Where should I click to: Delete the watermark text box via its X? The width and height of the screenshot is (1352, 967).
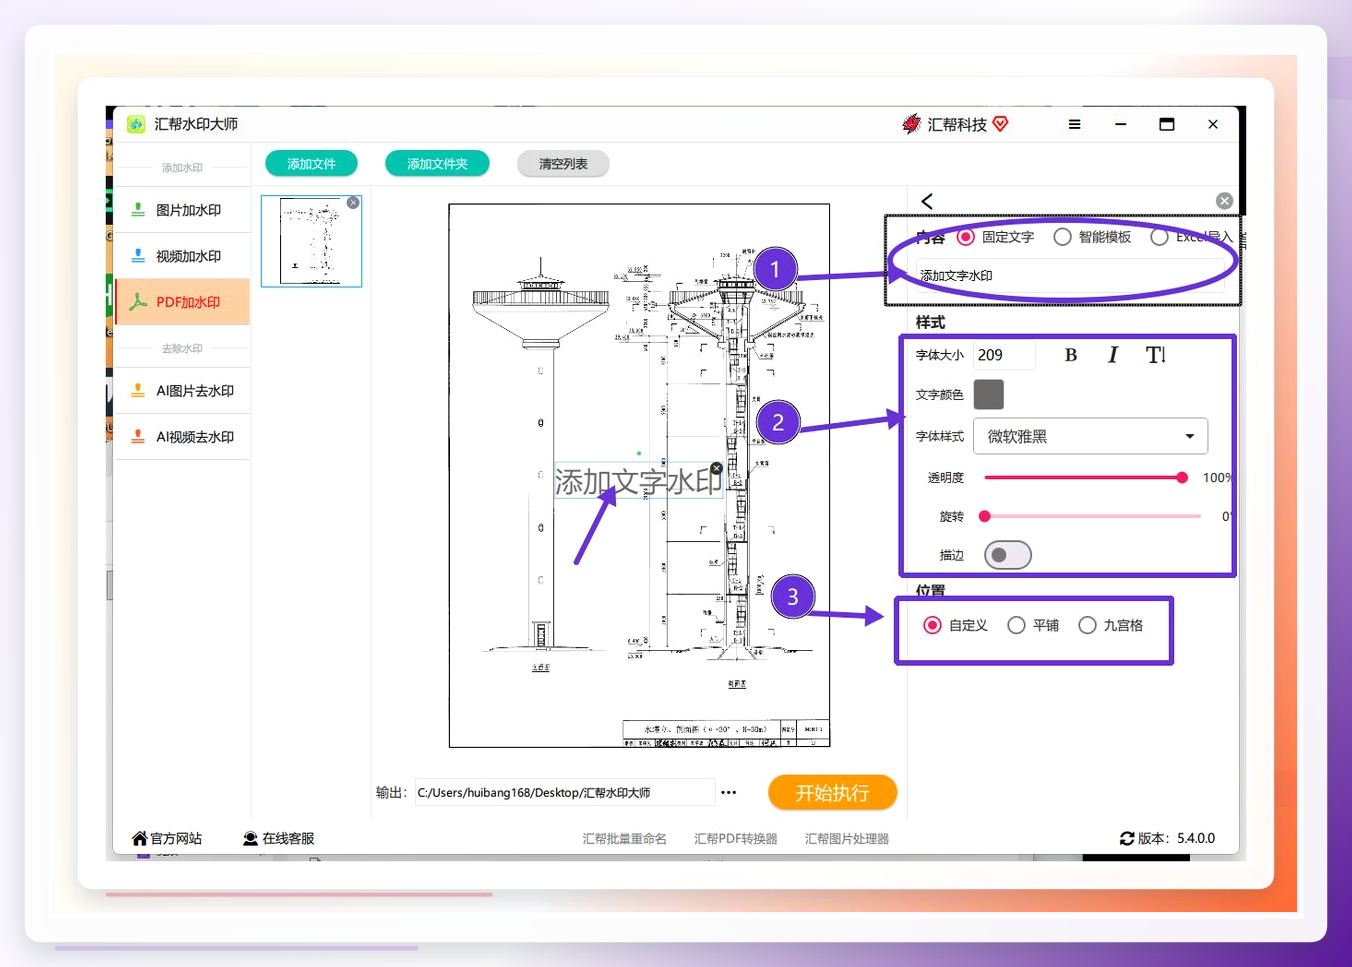coord(717,468)
